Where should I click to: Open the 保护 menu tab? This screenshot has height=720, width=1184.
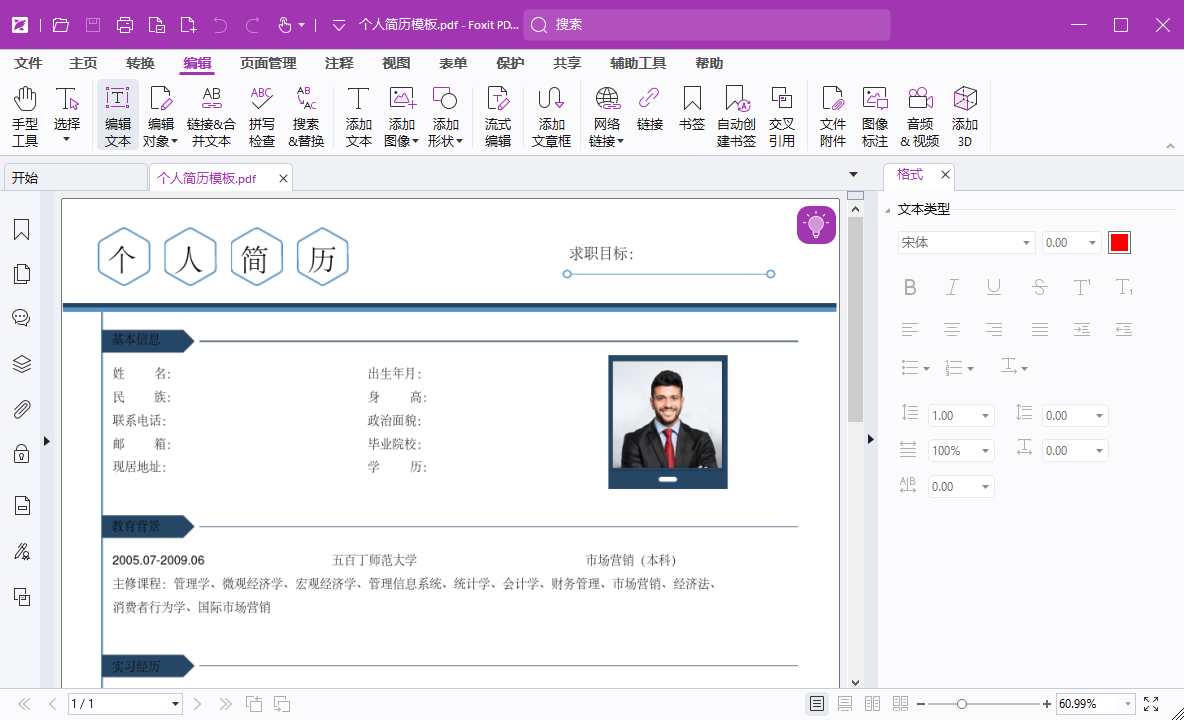[509, 62]
